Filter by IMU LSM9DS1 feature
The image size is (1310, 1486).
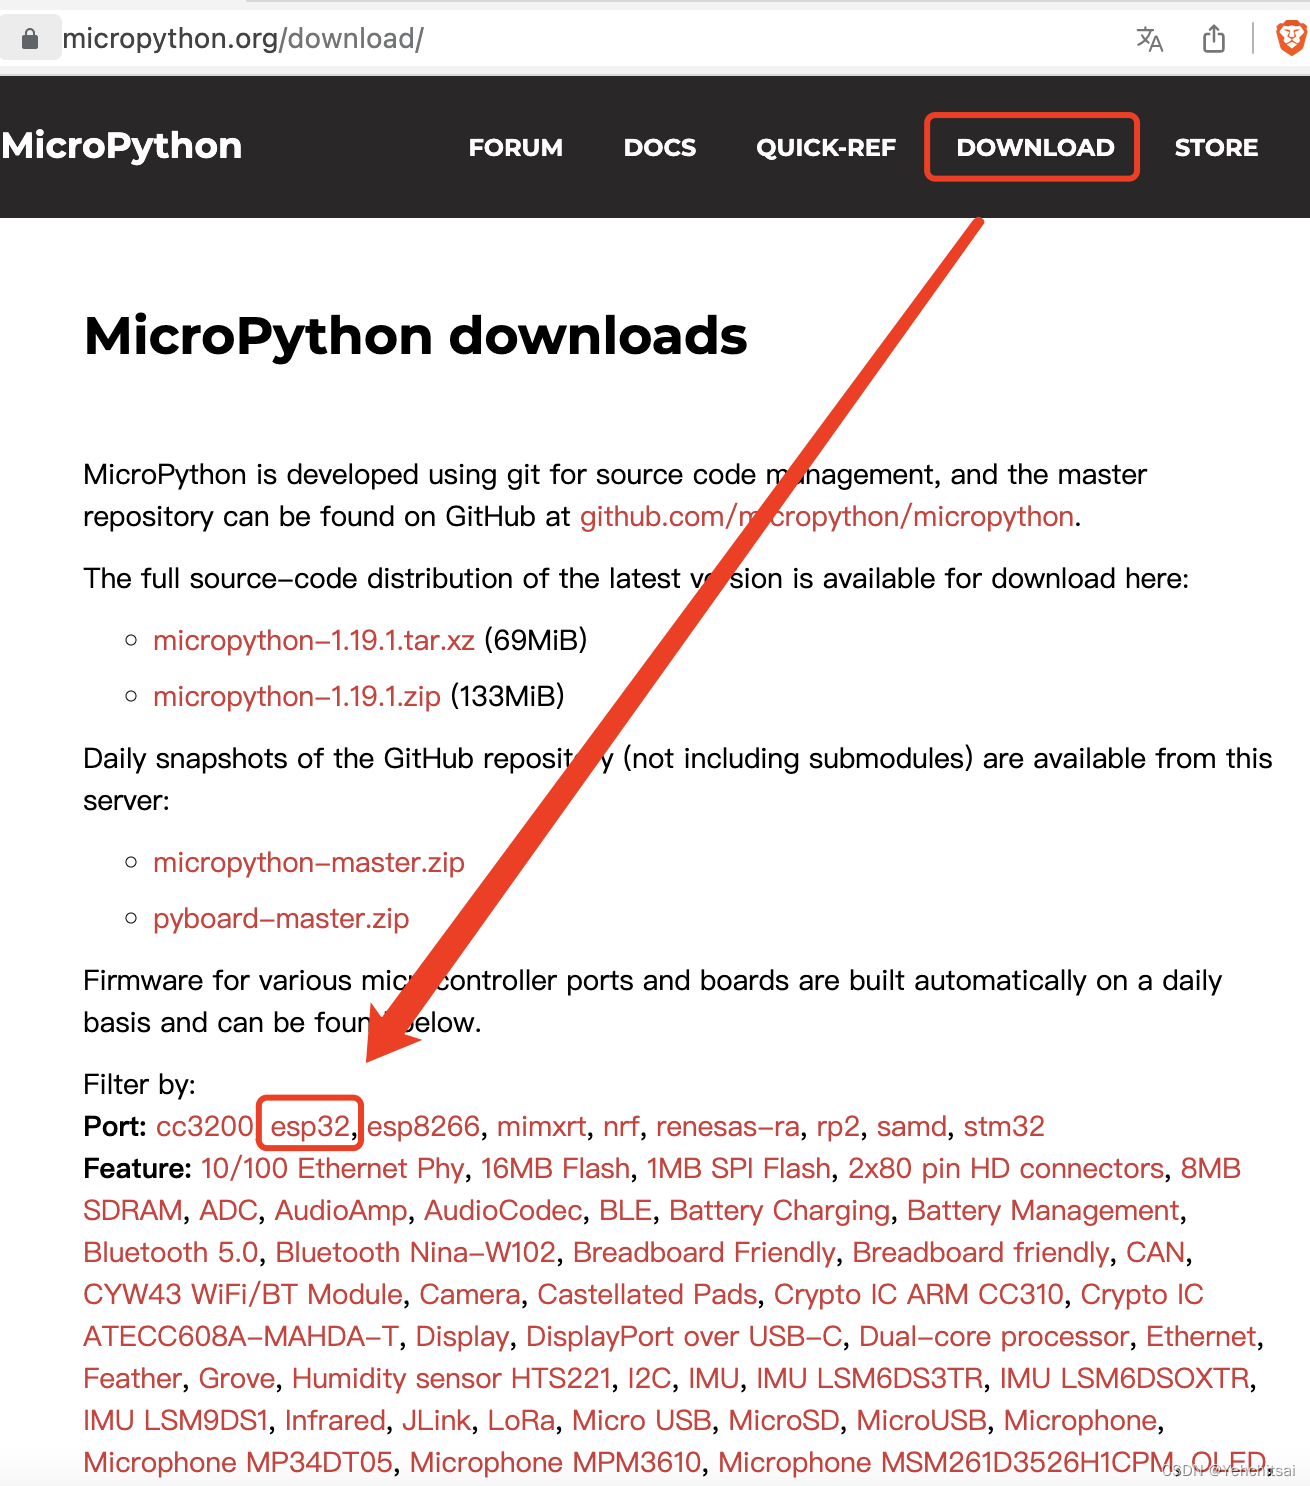pyautogui.click(x=176, y=1421)
